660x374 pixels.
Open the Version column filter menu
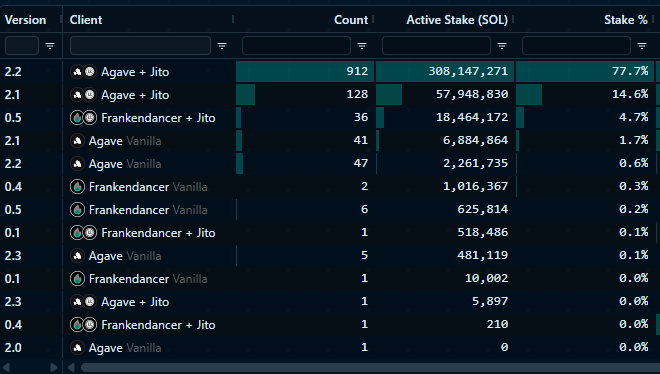(x=50, y=46)
